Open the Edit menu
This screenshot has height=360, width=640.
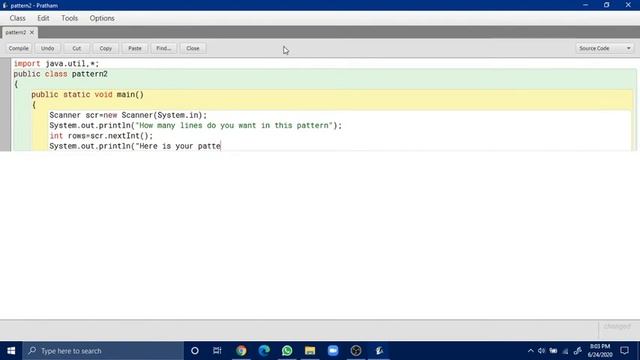43,18
